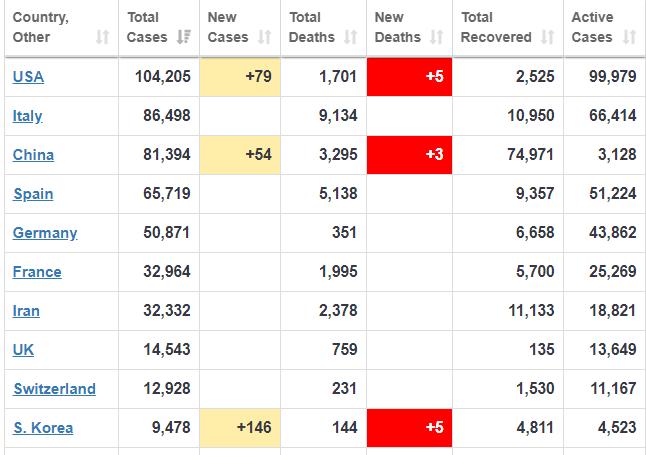This screenshot has height=455, width=646.
Task: Follow the Germany link
Action: [45, 233]
